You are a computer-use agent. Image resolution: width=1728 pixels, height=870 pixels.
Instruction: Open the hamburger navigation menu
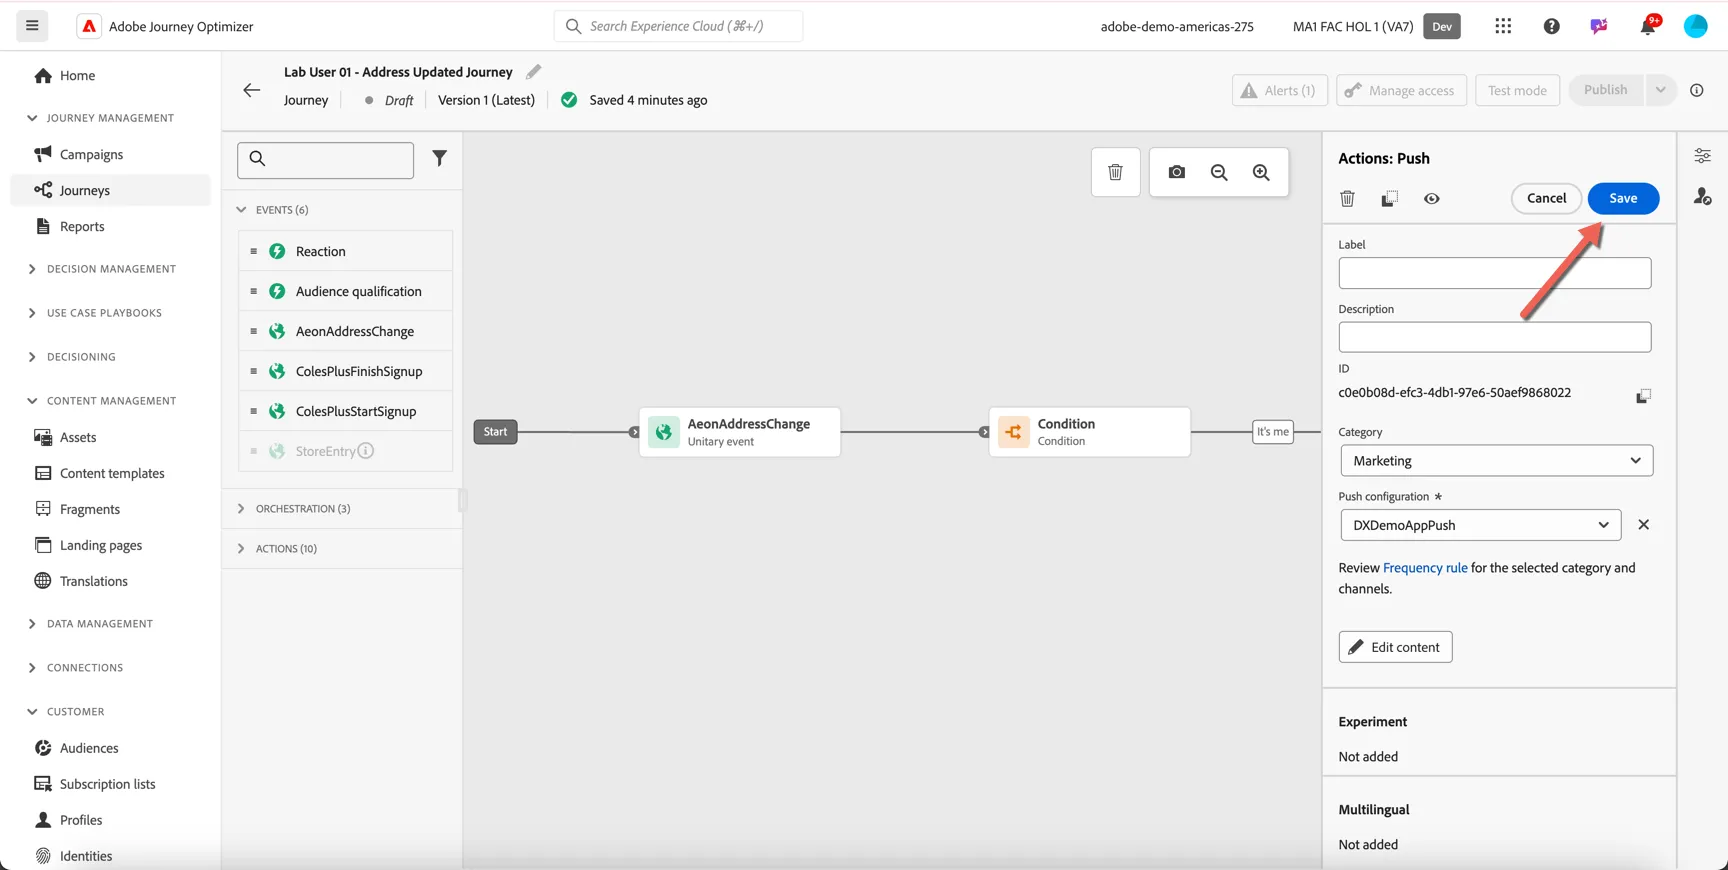32,26
